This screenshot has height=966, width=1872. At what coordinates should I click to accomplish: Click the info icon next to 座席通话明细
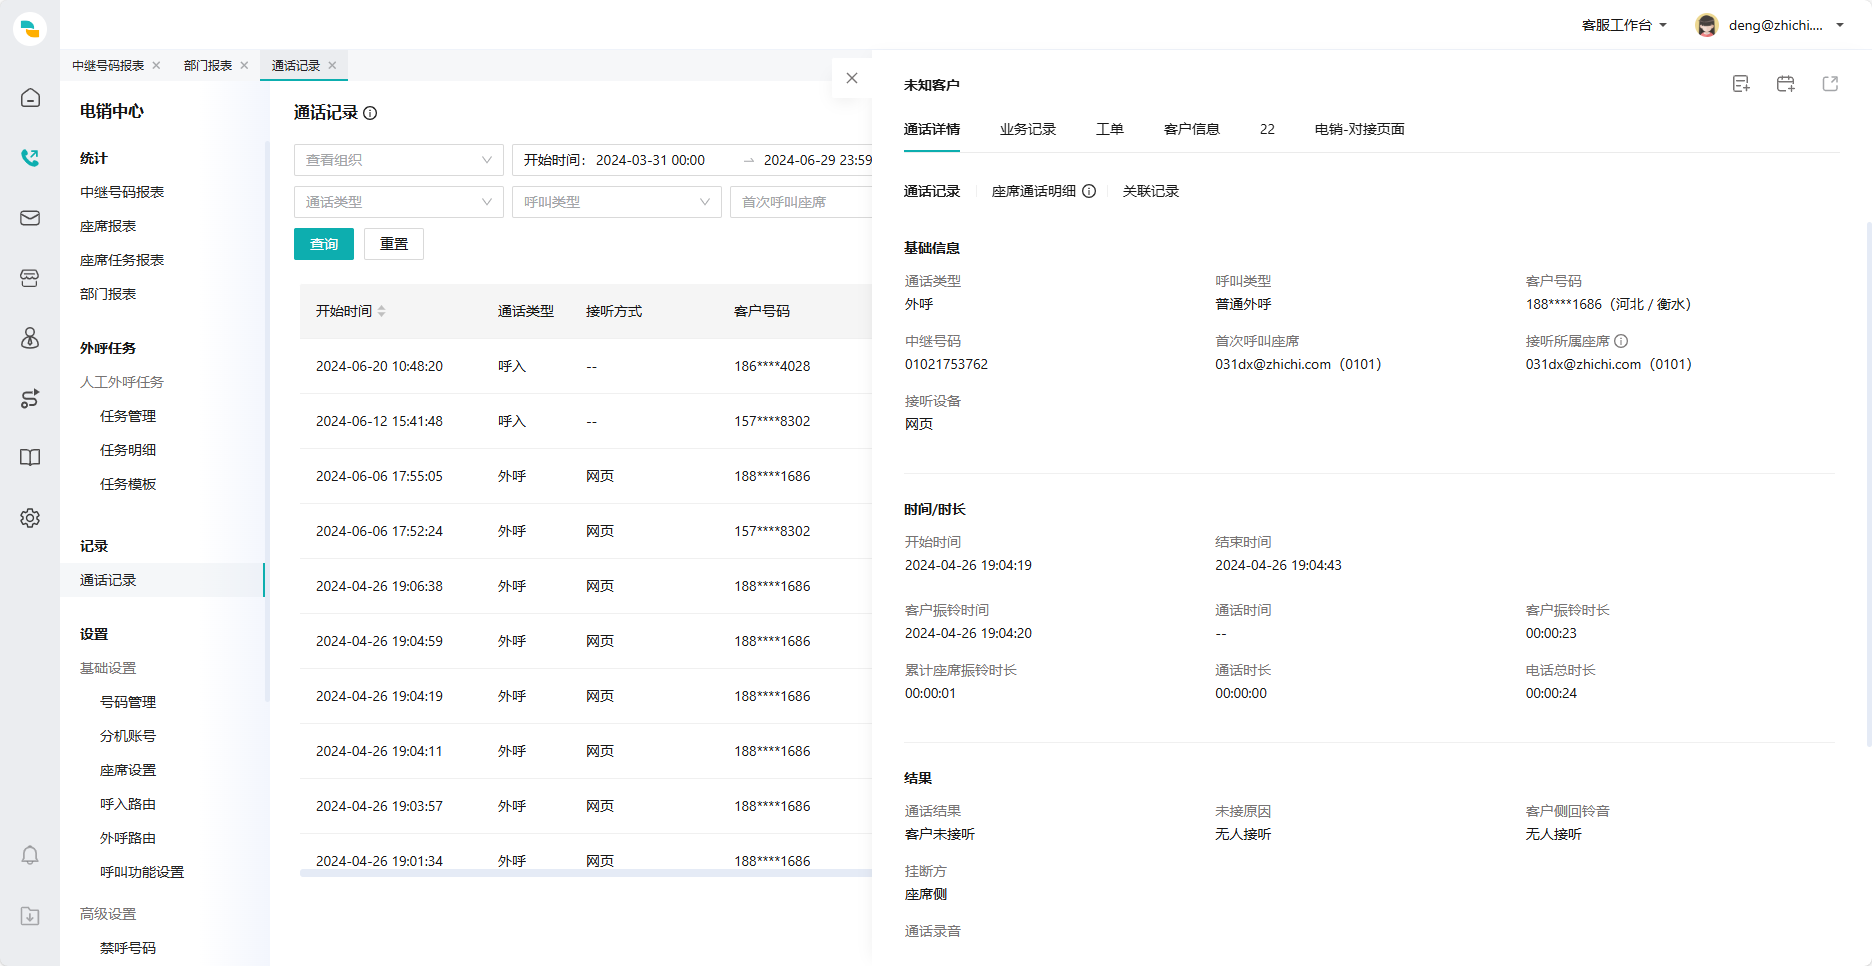click(1089, 191)
